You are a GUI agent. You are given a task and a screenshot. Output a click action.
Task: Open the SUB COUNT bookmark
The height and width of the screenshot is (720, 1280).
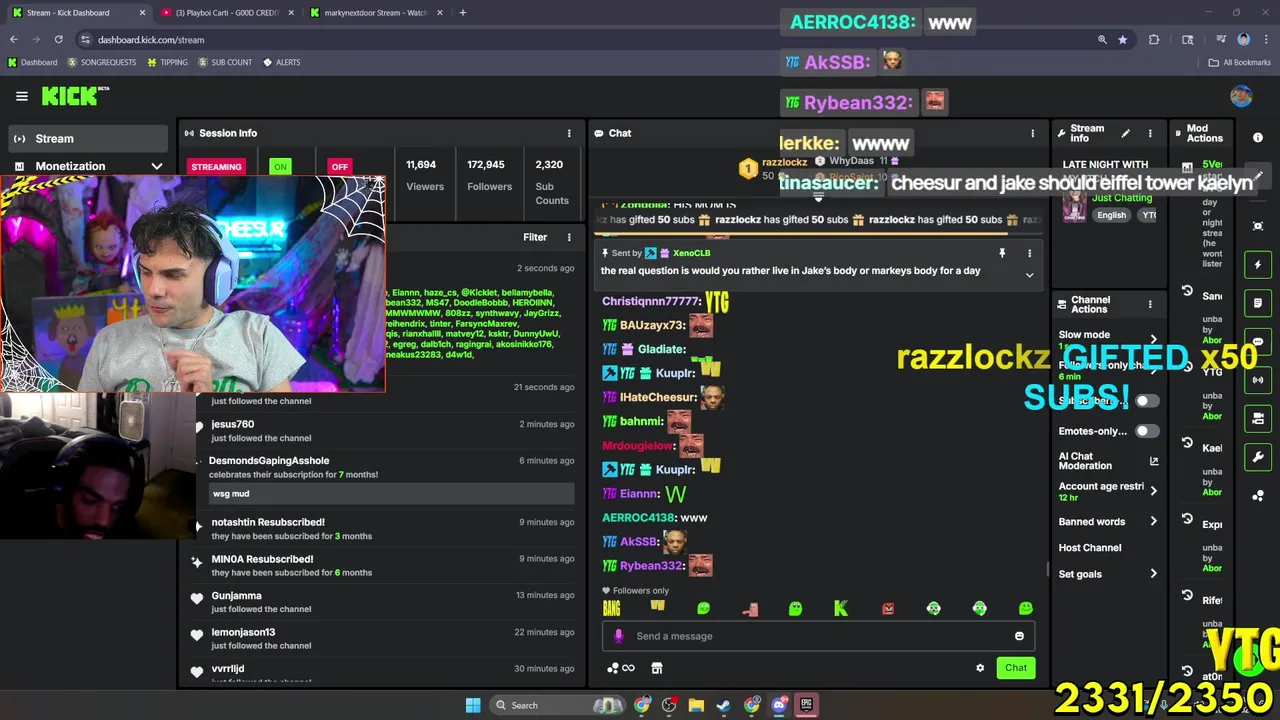[225, 62]
